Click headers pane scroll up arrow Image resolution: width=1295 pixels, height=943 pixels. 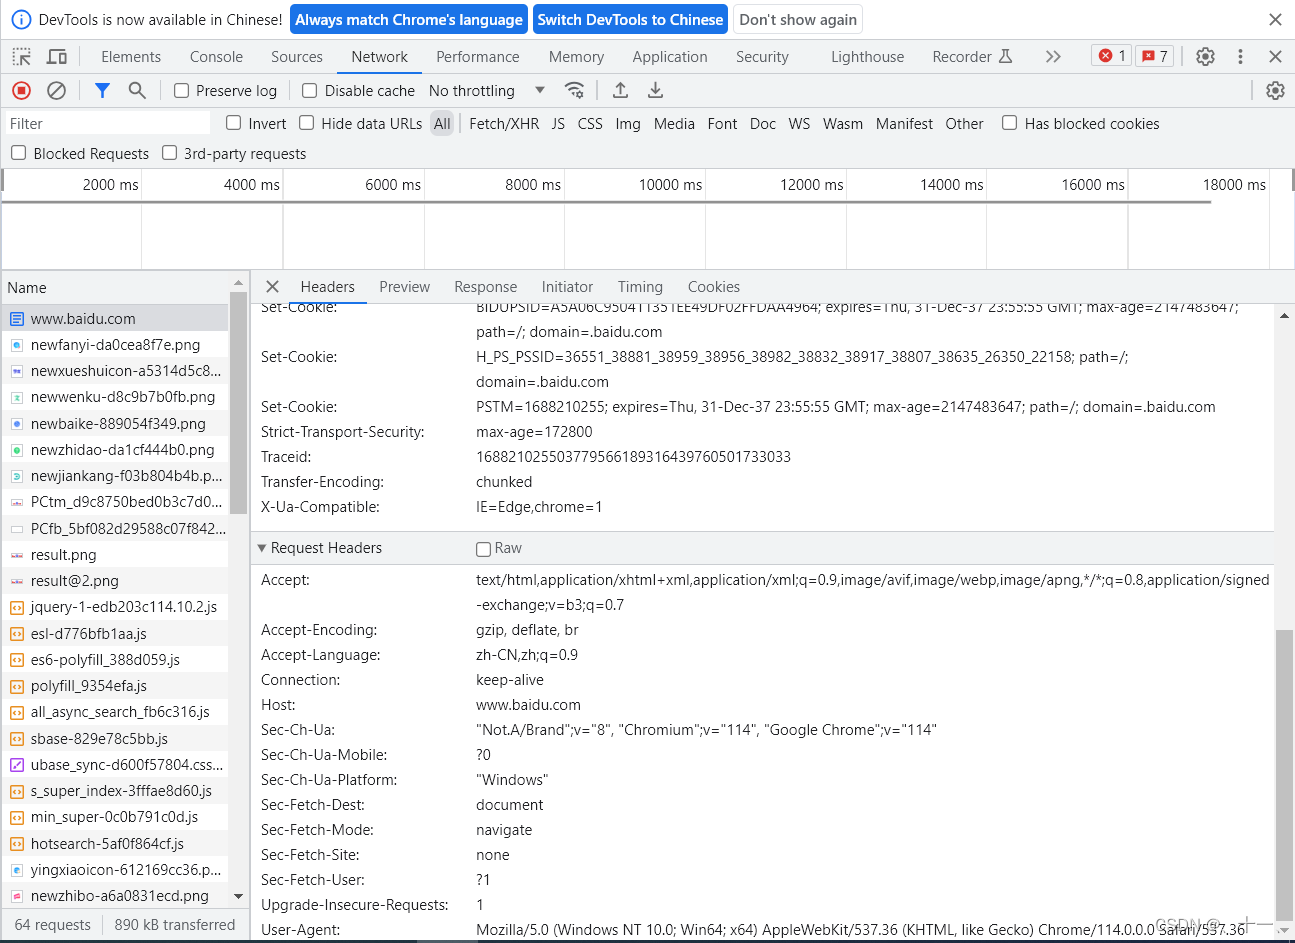[1284, 316]
